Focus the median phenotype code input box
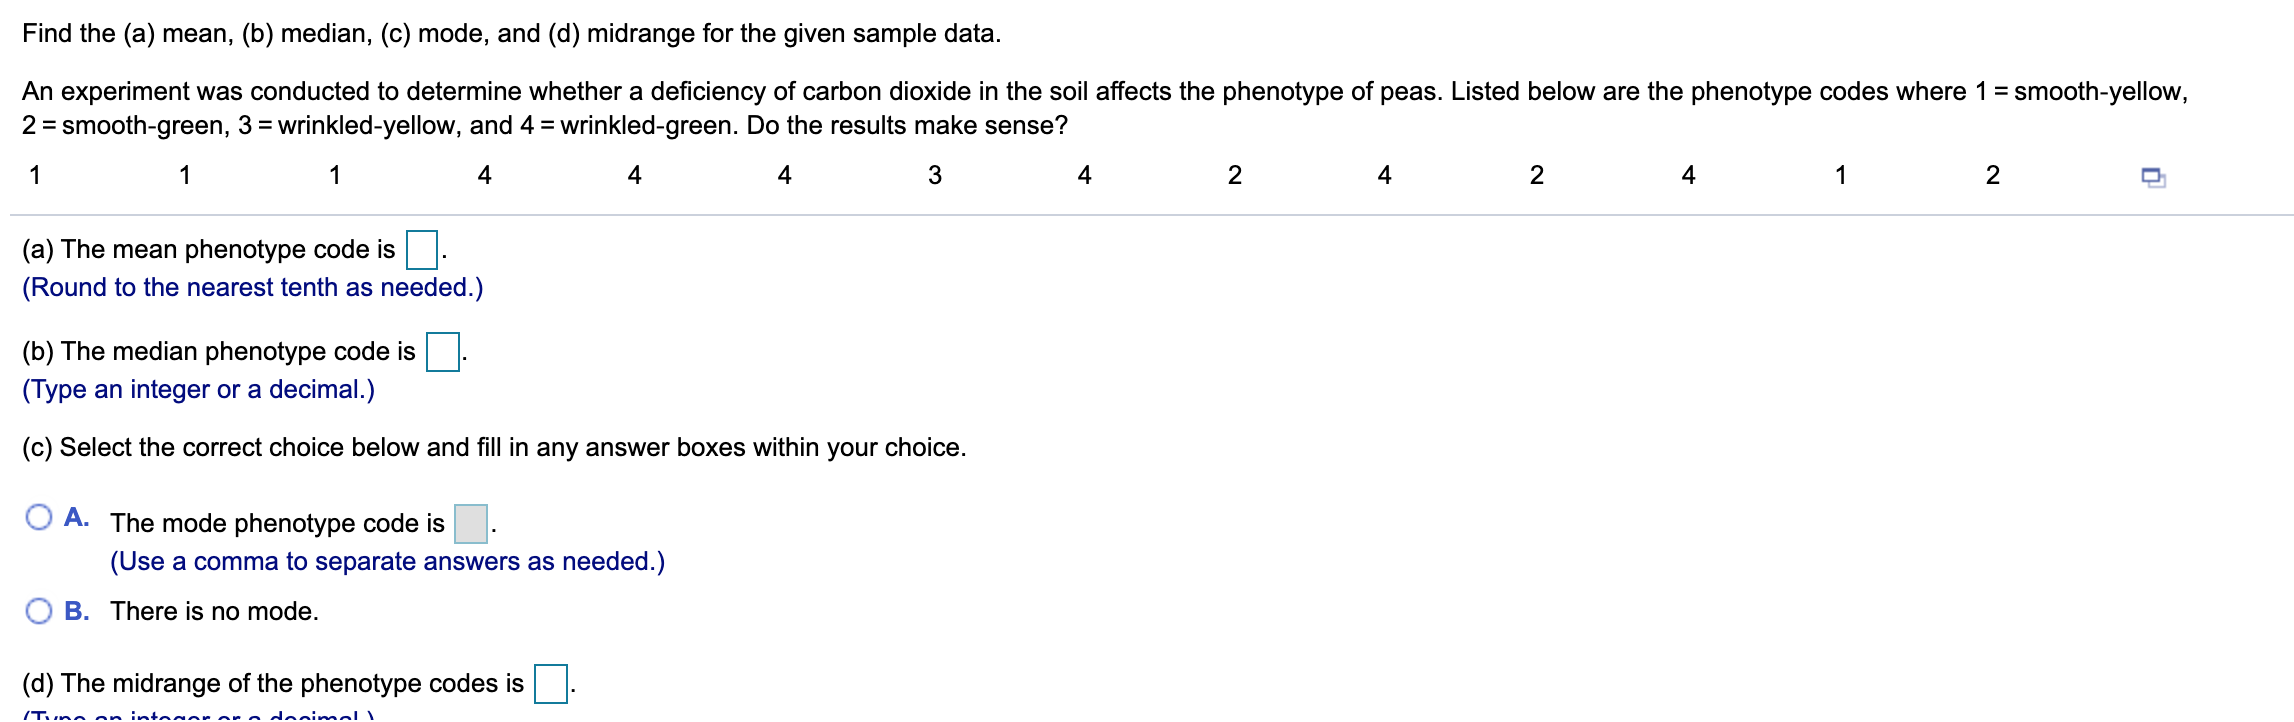This screenshot has width=2294, height=722. pyautogui.click(x=442, y=352)
